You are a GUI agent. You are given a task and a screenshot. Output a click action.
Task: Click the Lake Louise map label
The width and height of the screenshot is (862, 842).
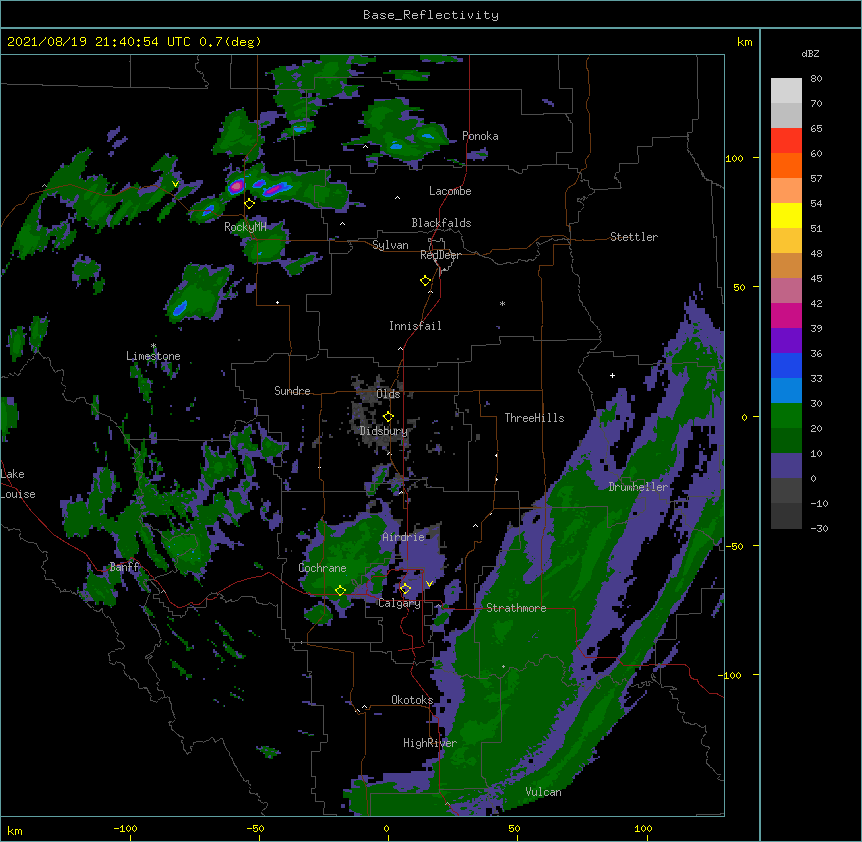pyautogui.click(x=18, y=484)
